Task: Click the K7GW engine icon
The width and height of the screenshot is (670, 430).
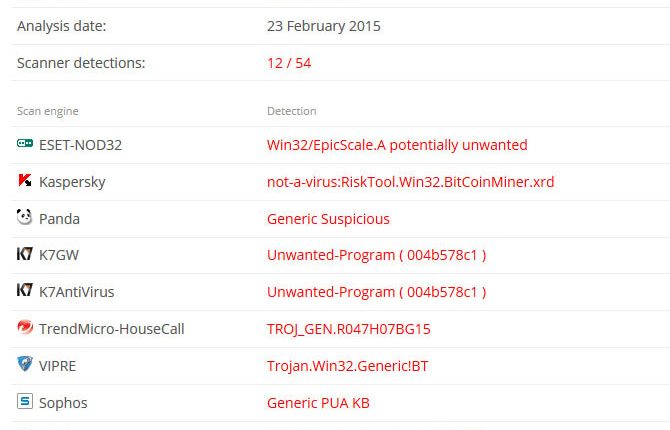Action: click(x=25, y=255)
